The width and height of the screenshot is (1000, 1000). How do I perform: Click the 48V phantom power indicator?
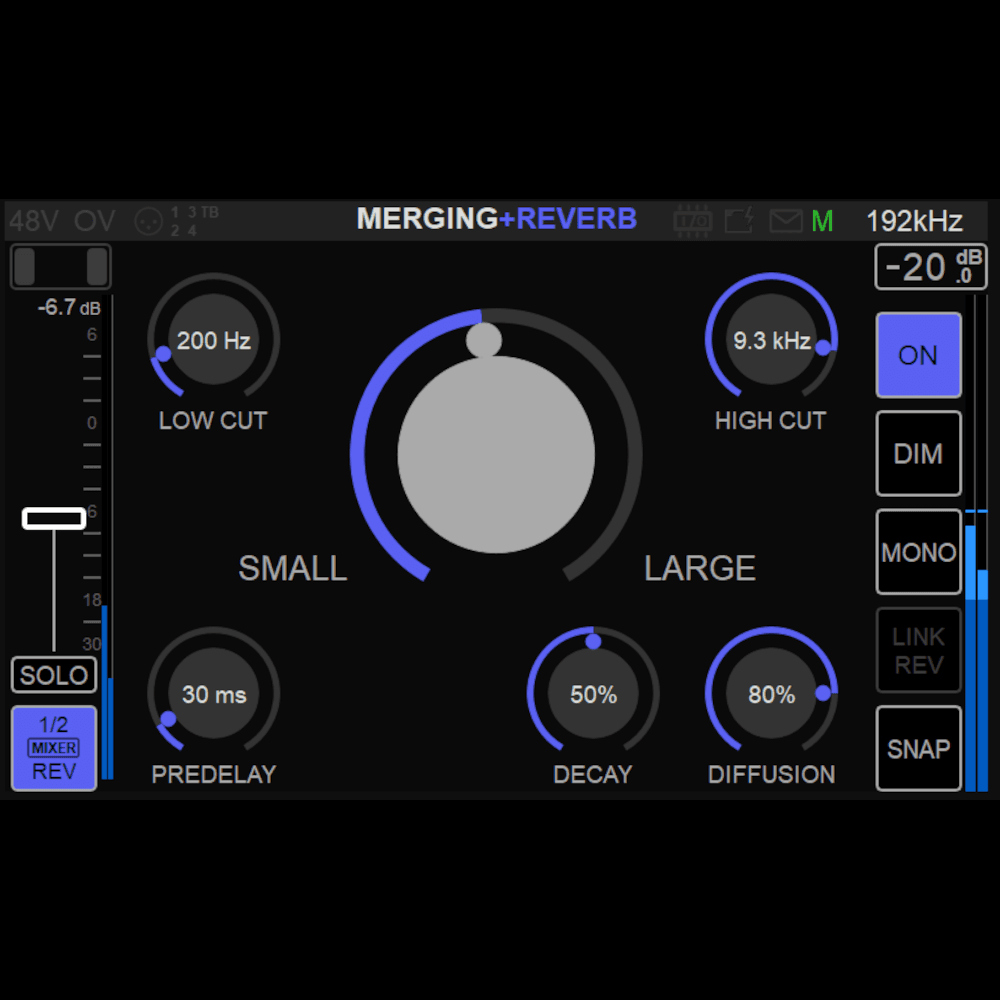tap(35, 221)
